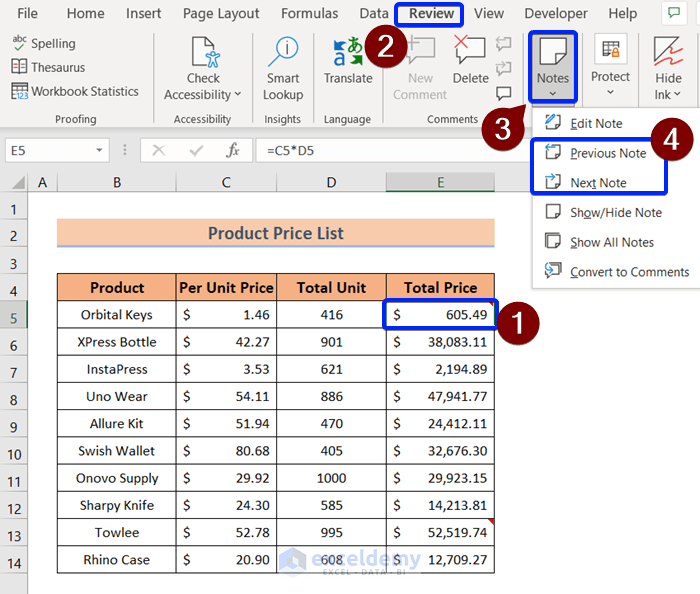Image resolution: width=700 pixels, height=594 pixels.
Task: Expand the Notes dropdown button
Action: click(553, 93)
